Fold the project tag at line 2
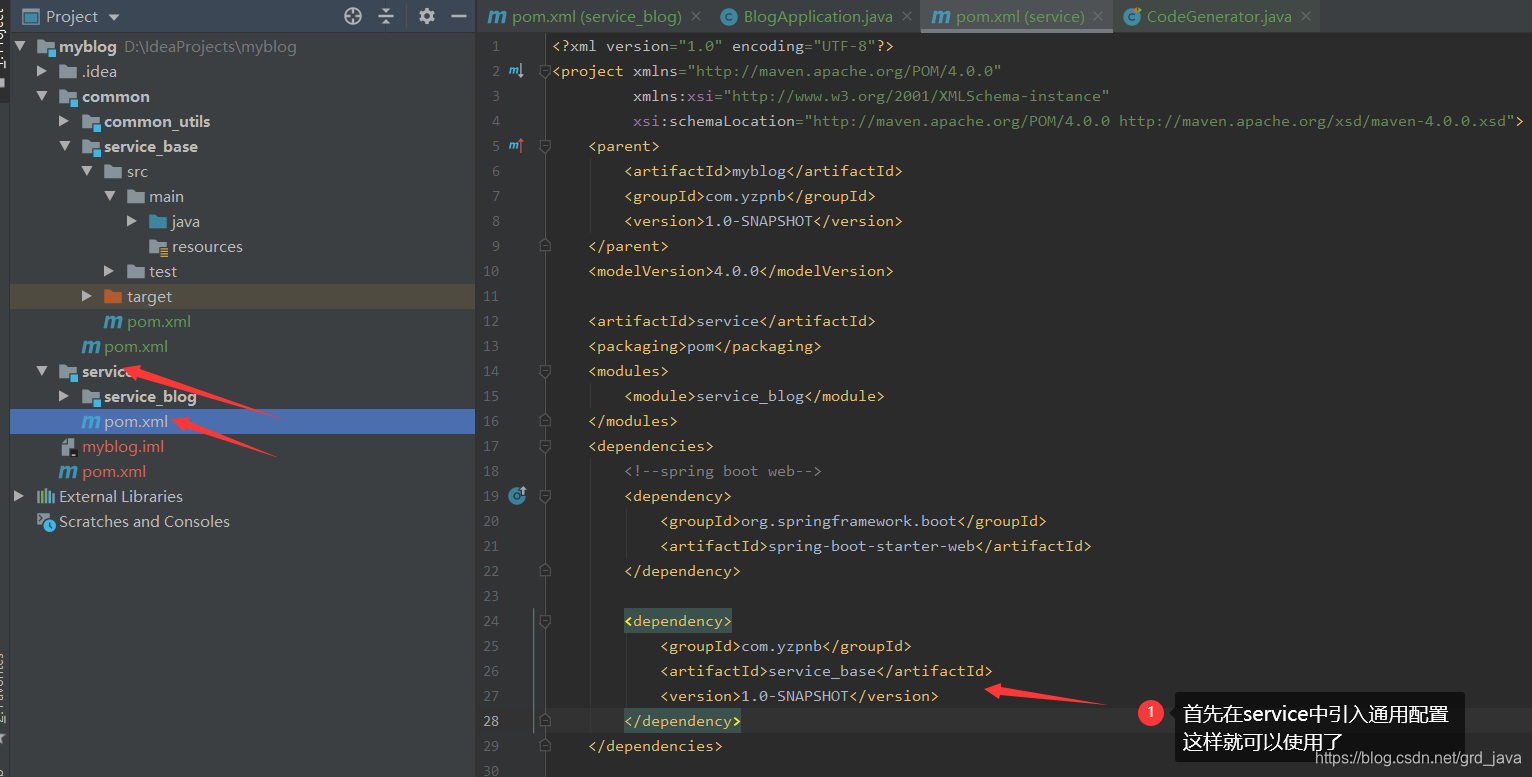 tap(545, 71)
